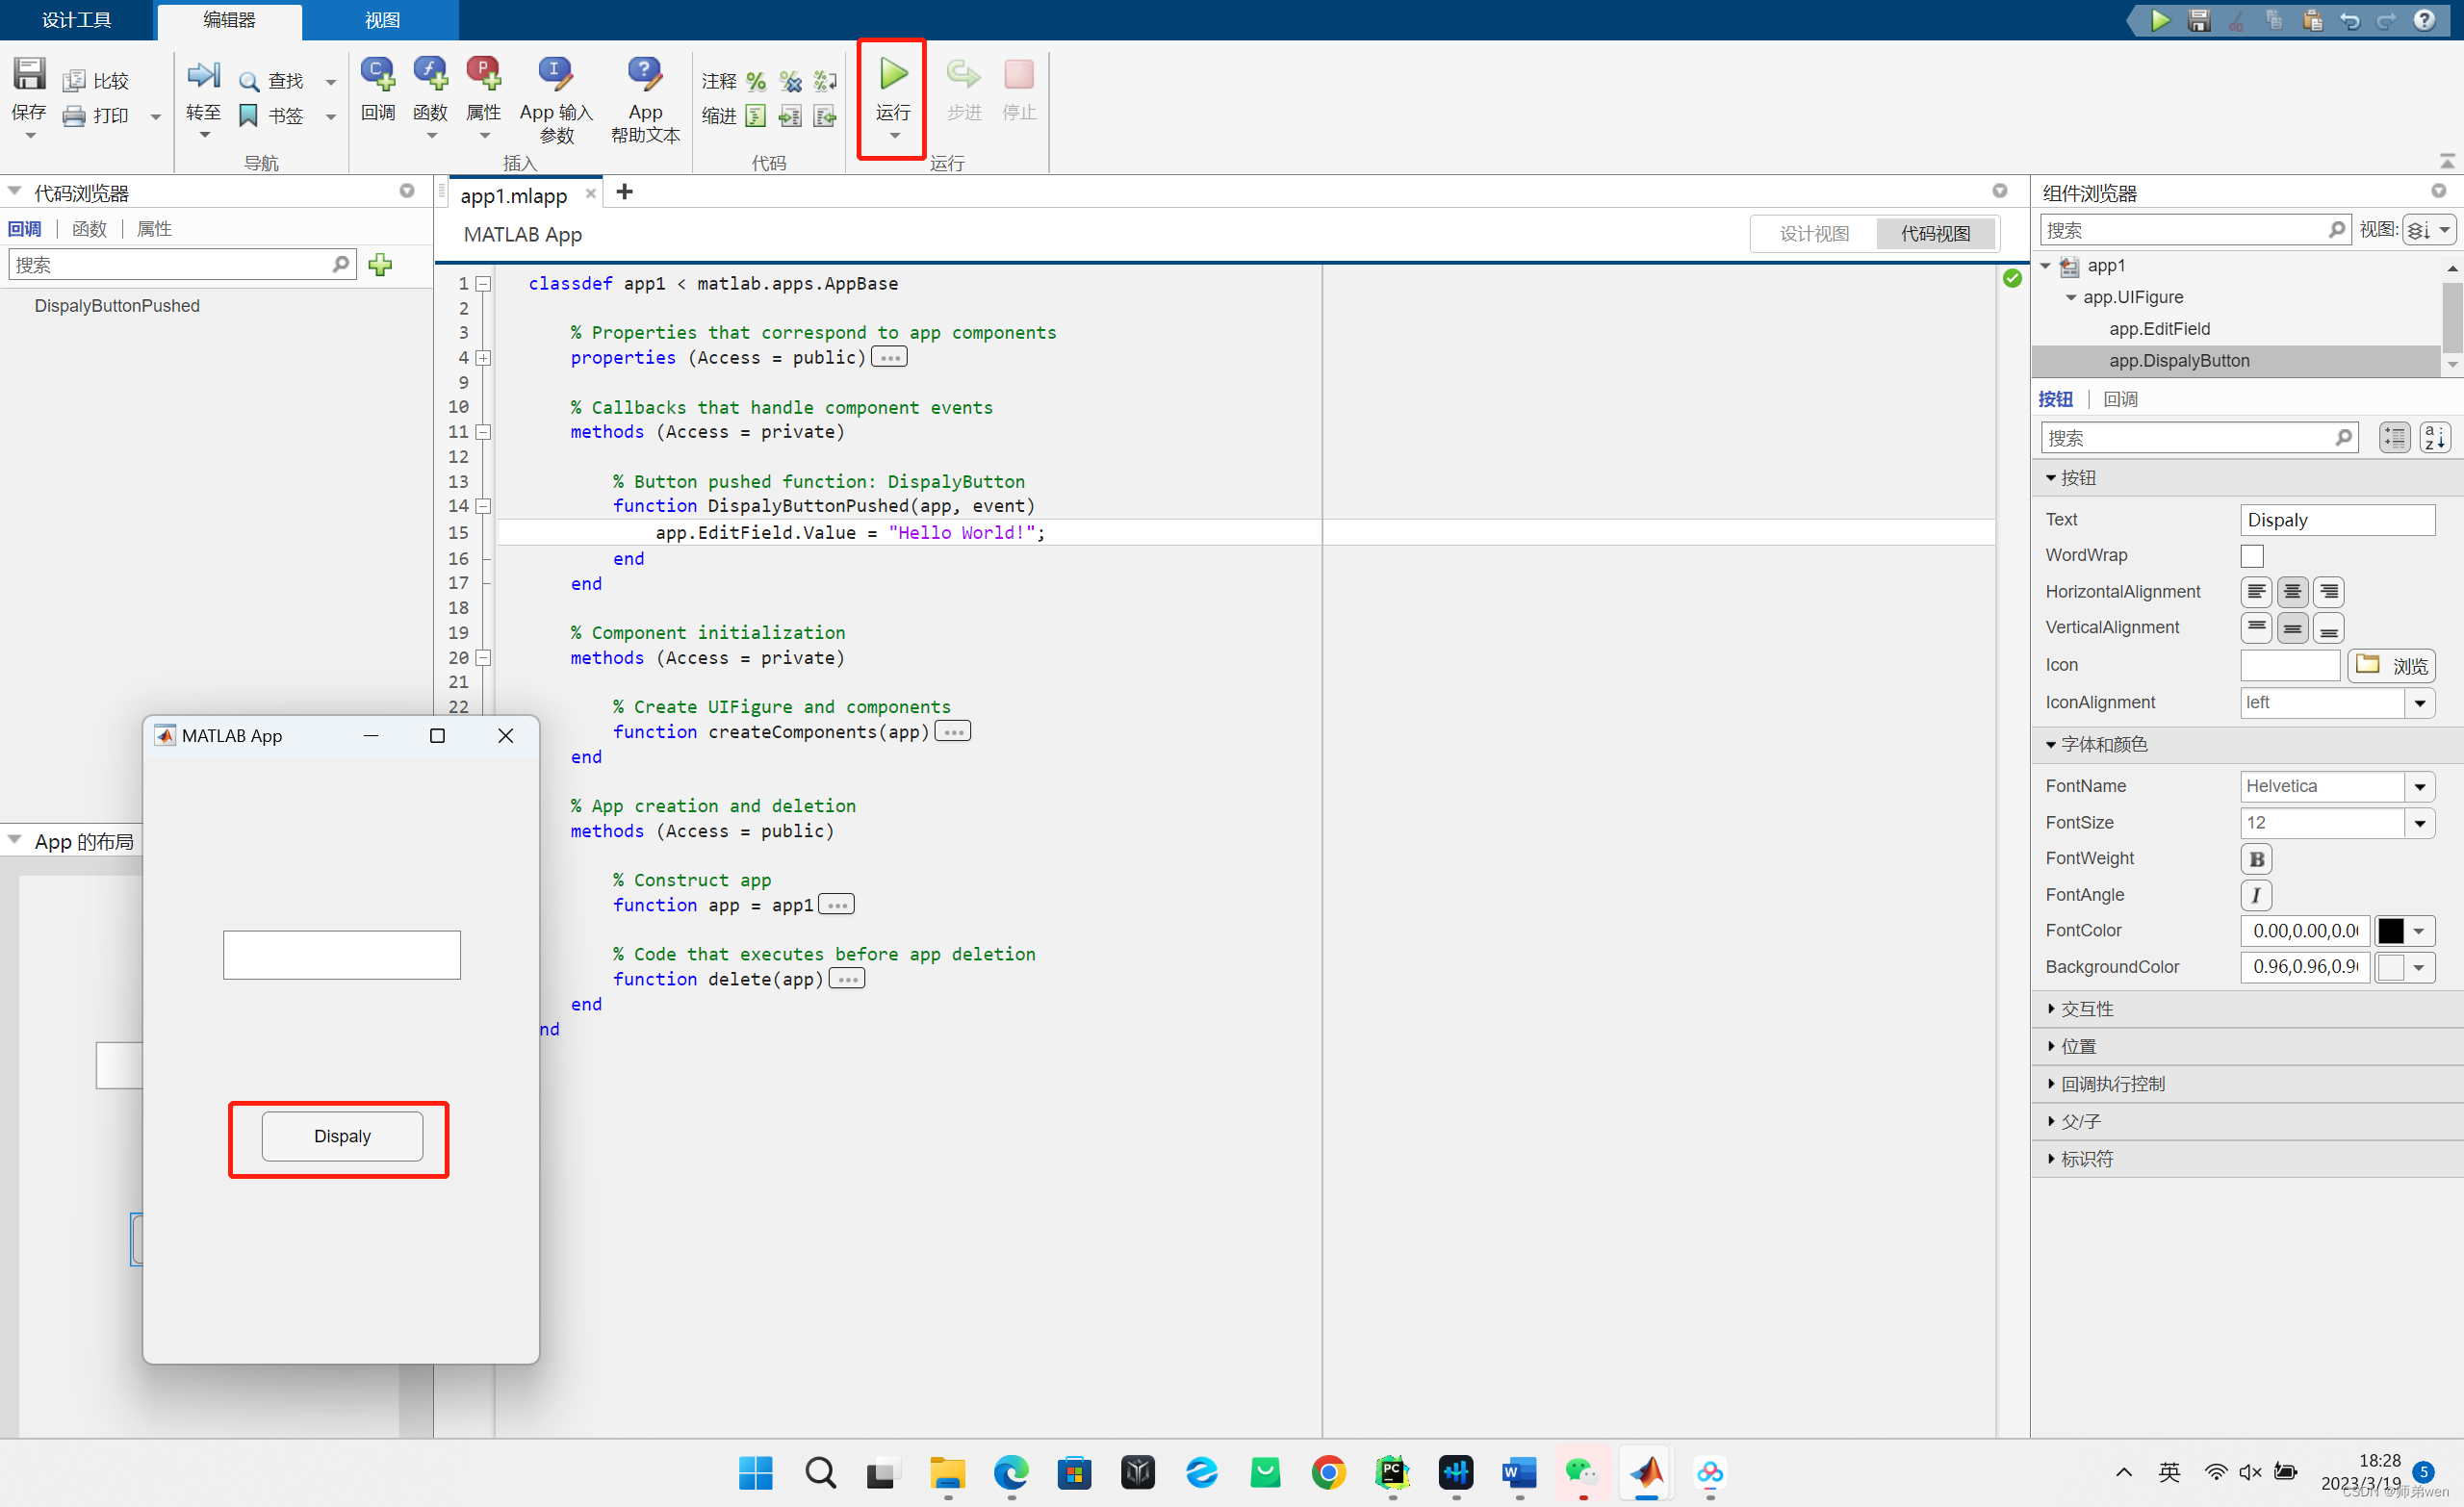The image size is (2464, 1507).
Task: Click the Find (查找) magnifier icon
Action: [249, 82]
